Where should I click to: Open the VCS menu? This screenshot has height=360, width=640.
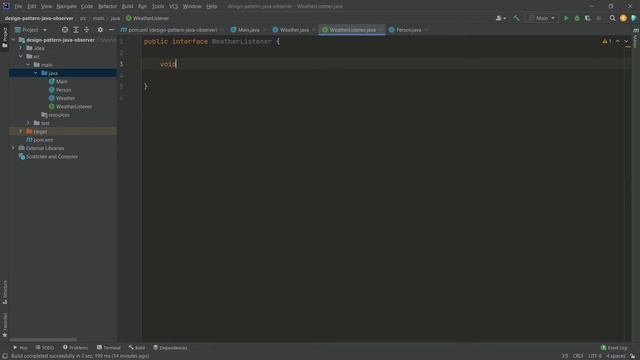tap(173, 6)
